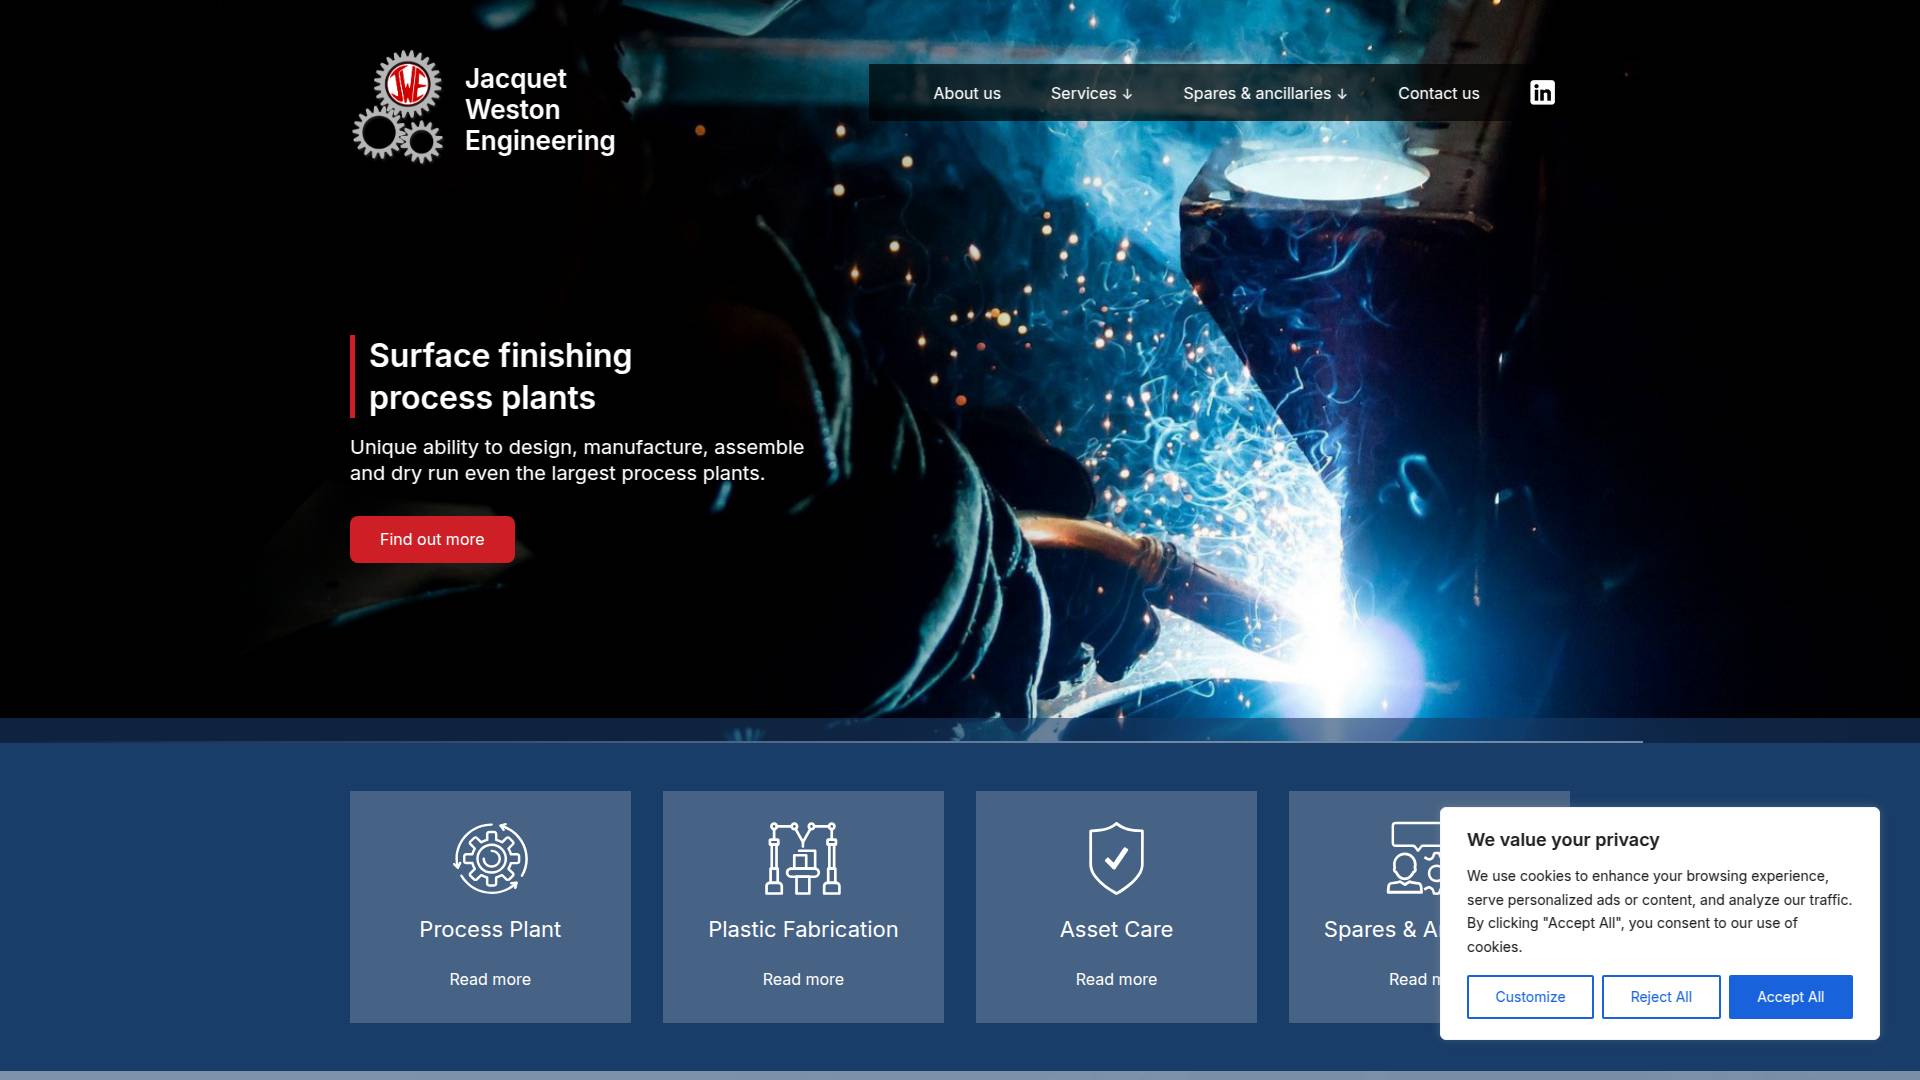This screenshot has width=1920, height=1080.
Task: Click the Jacquet Weston Engineering title
Action: click(539, 109)
